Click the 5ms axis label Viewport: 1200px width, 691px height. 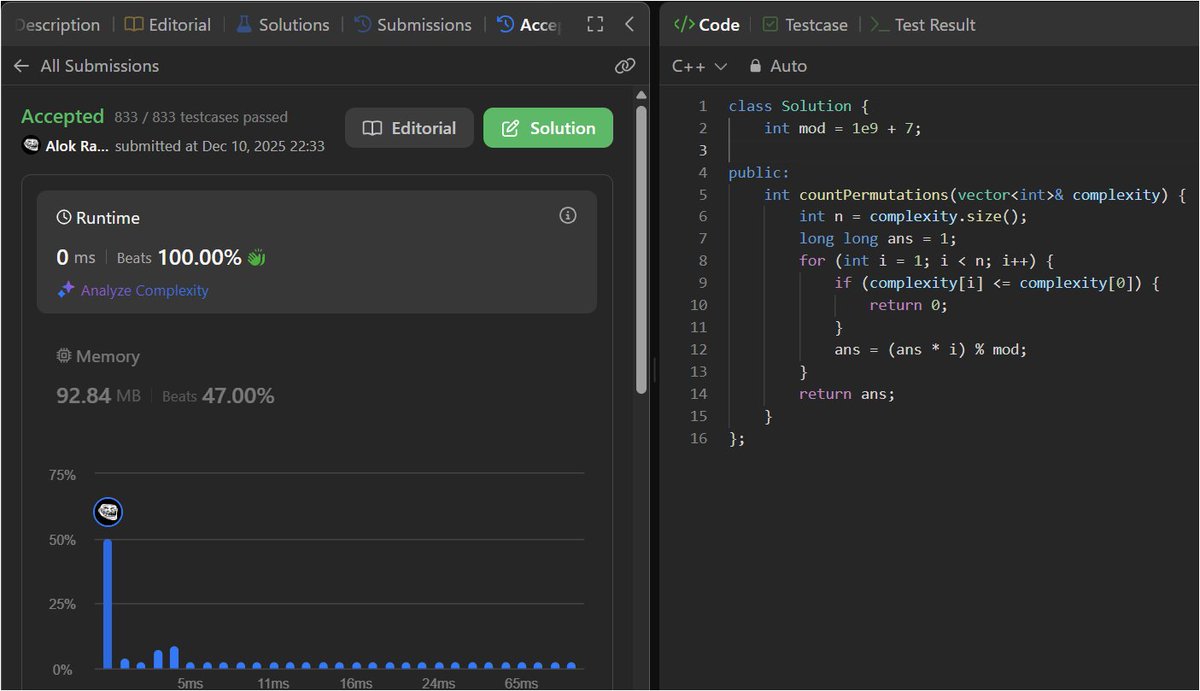[x=191, y=683]
